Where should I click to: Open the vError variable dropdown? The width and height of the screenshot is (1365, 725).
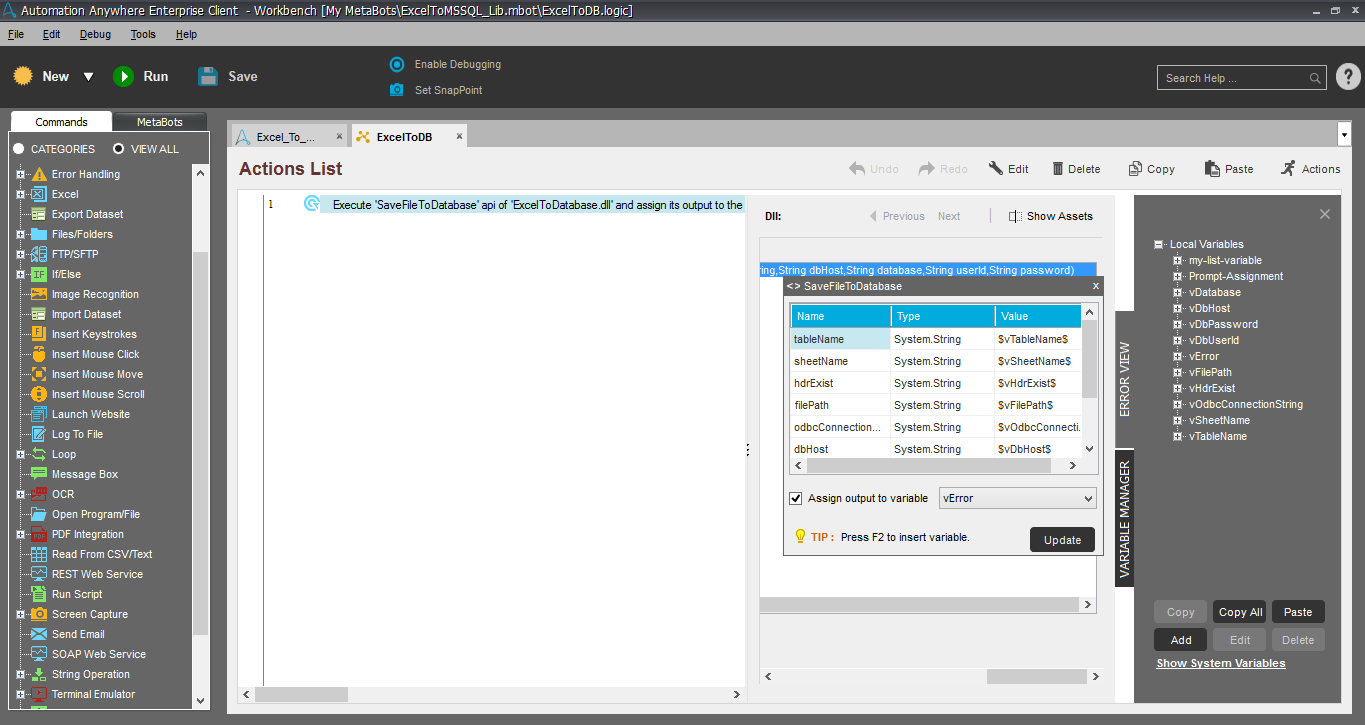(1088, 498)
